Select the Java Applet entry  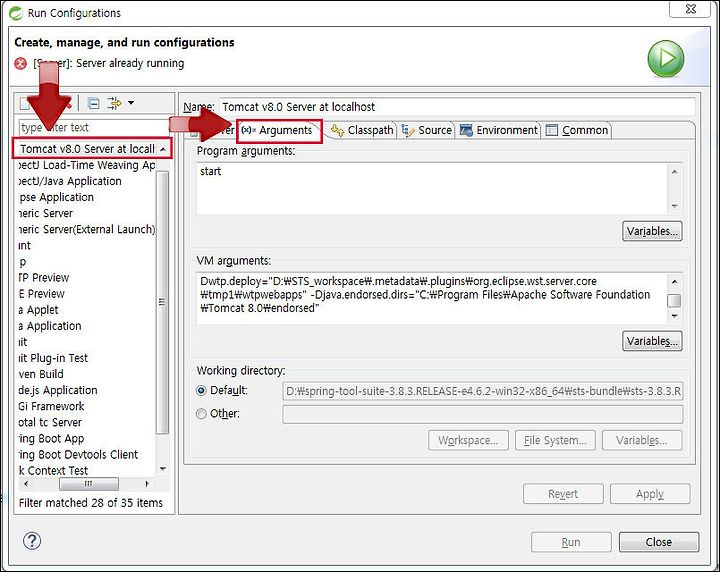click(39, 310)
